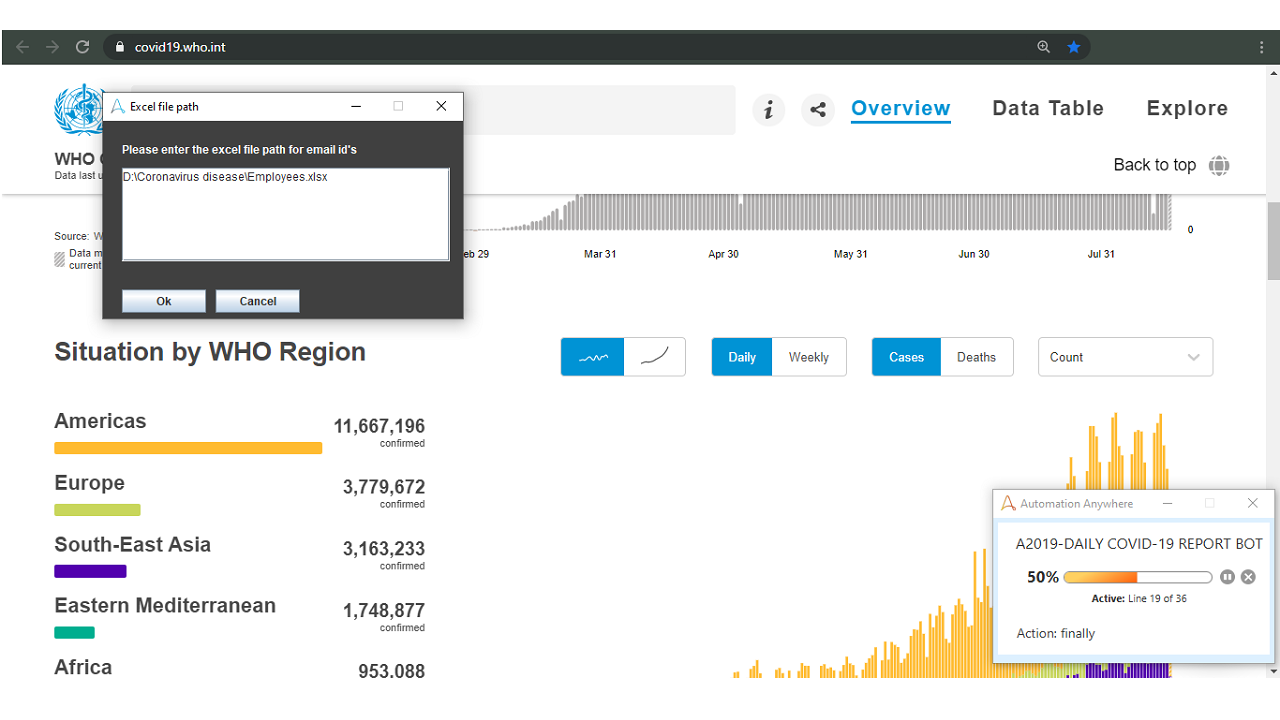Click the bot progress bar at 50%
This screenshot has width=1280, height=720.
point(1138,577)
